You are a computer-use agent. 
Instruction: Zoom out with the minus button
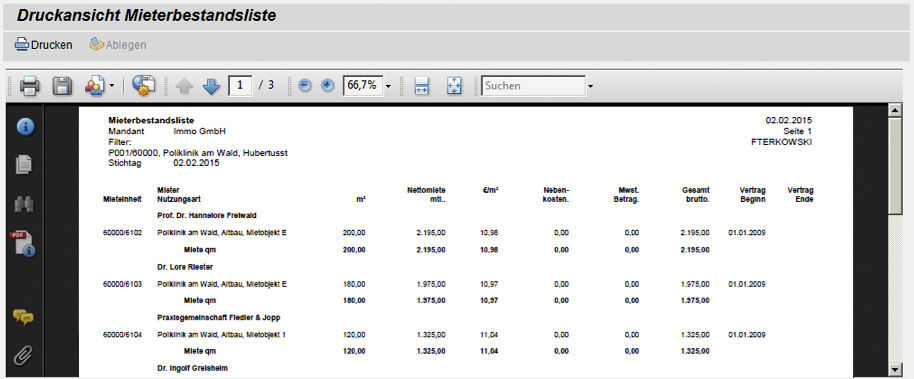[x=304, y=86]
